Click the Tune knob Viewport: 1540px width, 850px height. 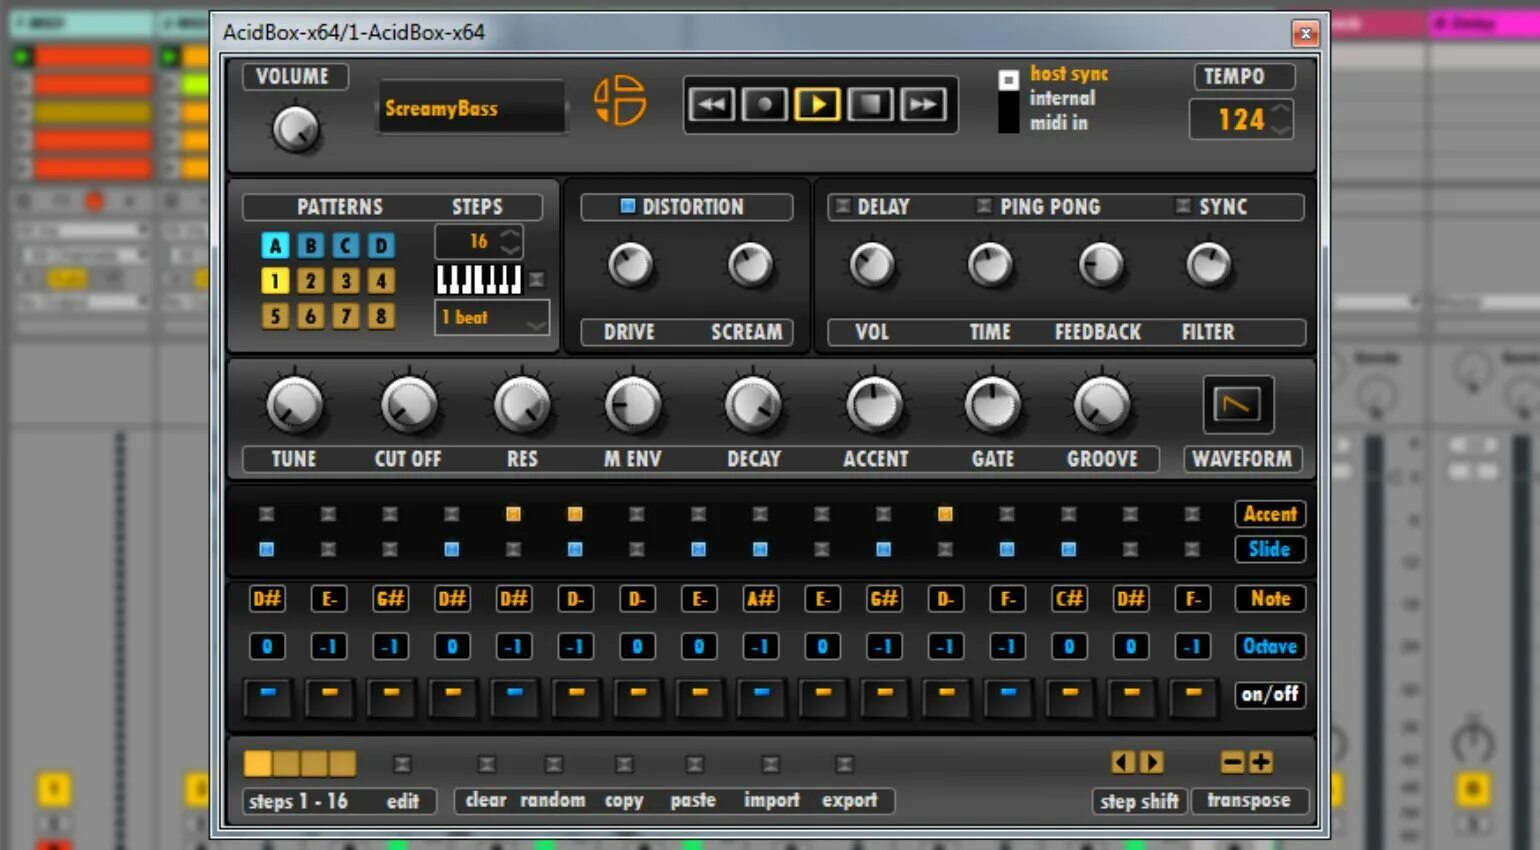click(294, 405)
